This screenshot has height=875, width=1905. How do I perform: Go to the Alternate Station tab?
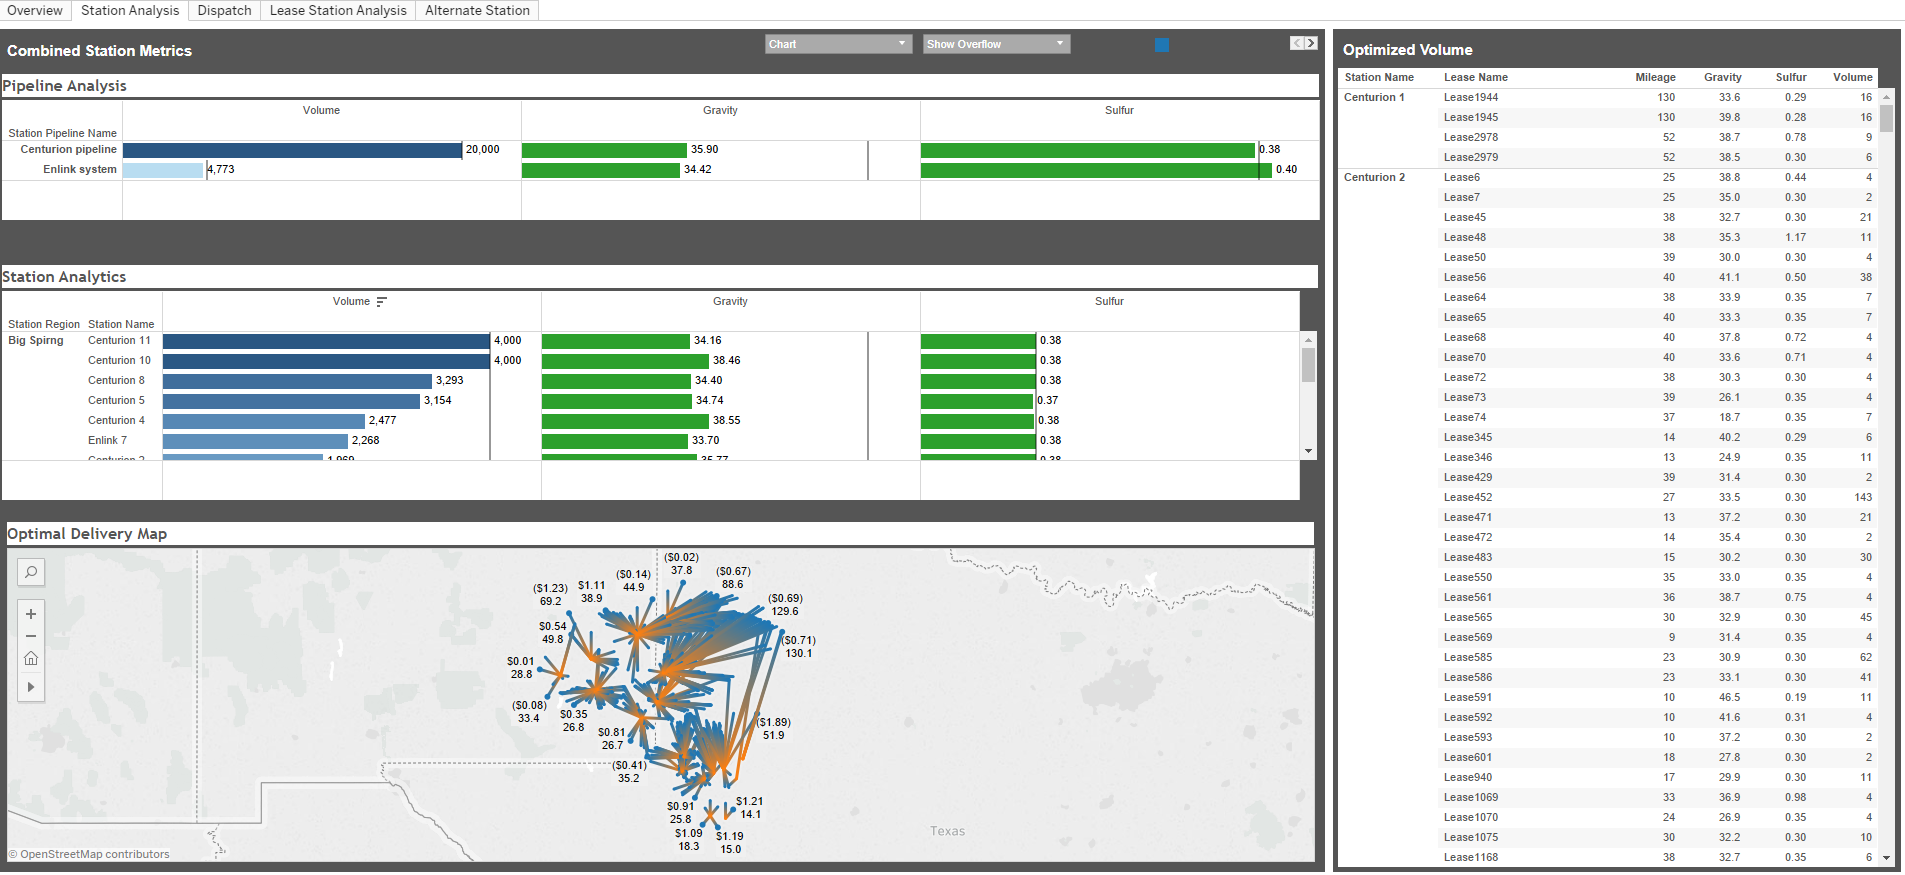(x=477, y=10)
